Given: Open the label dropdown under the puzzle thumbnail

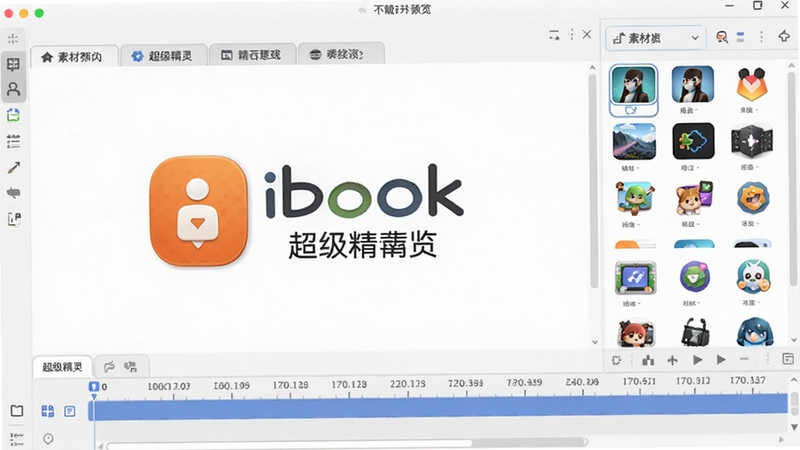Looking at the screenshot, I should [x=689, y=168].
